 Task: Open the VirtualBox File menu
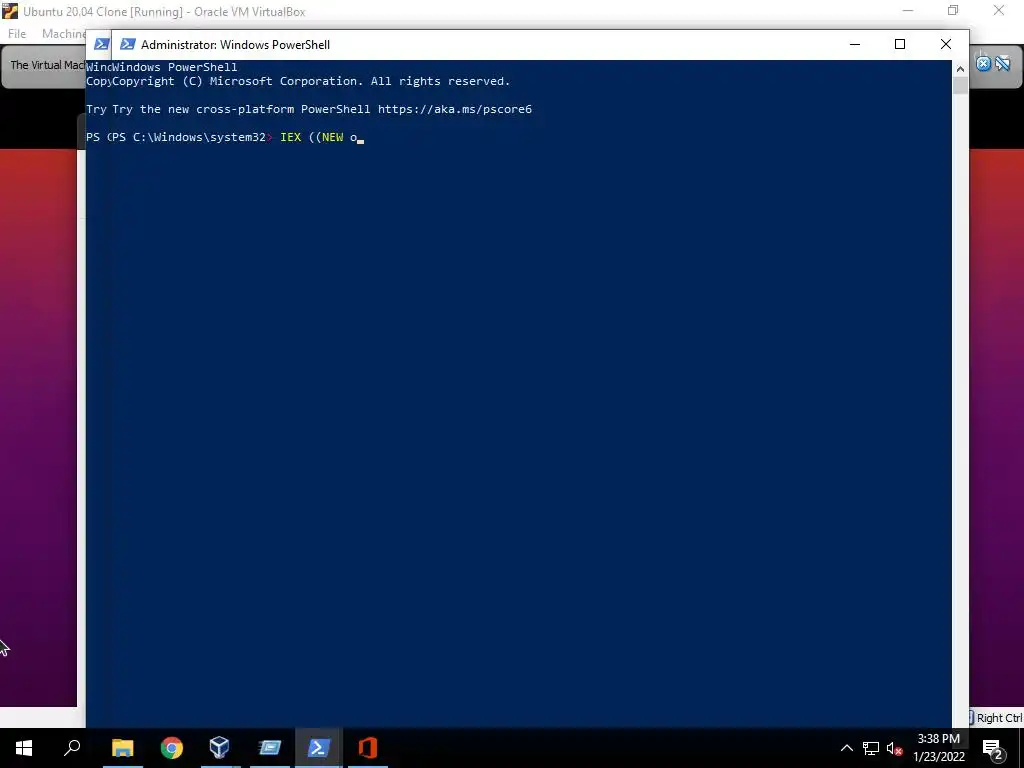point(17,33)
